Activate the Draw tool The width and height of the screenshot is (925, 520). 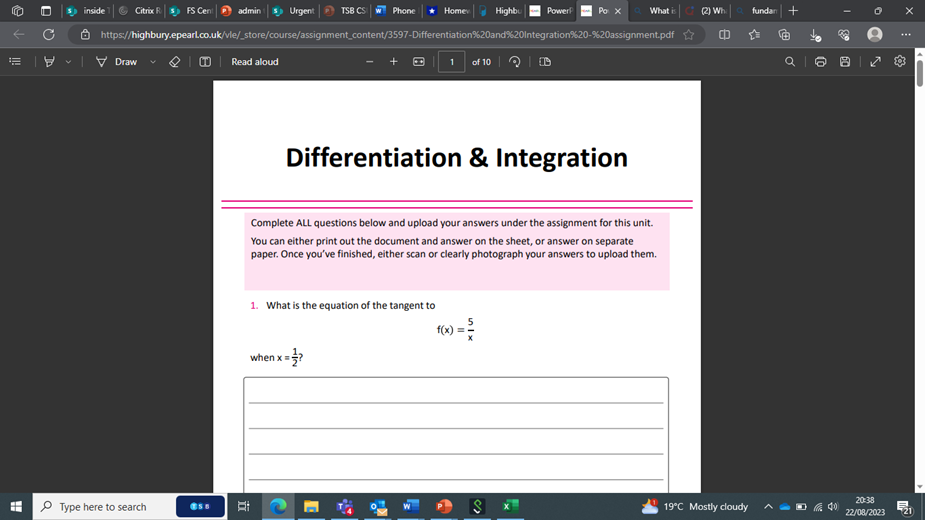pos(117,61)
